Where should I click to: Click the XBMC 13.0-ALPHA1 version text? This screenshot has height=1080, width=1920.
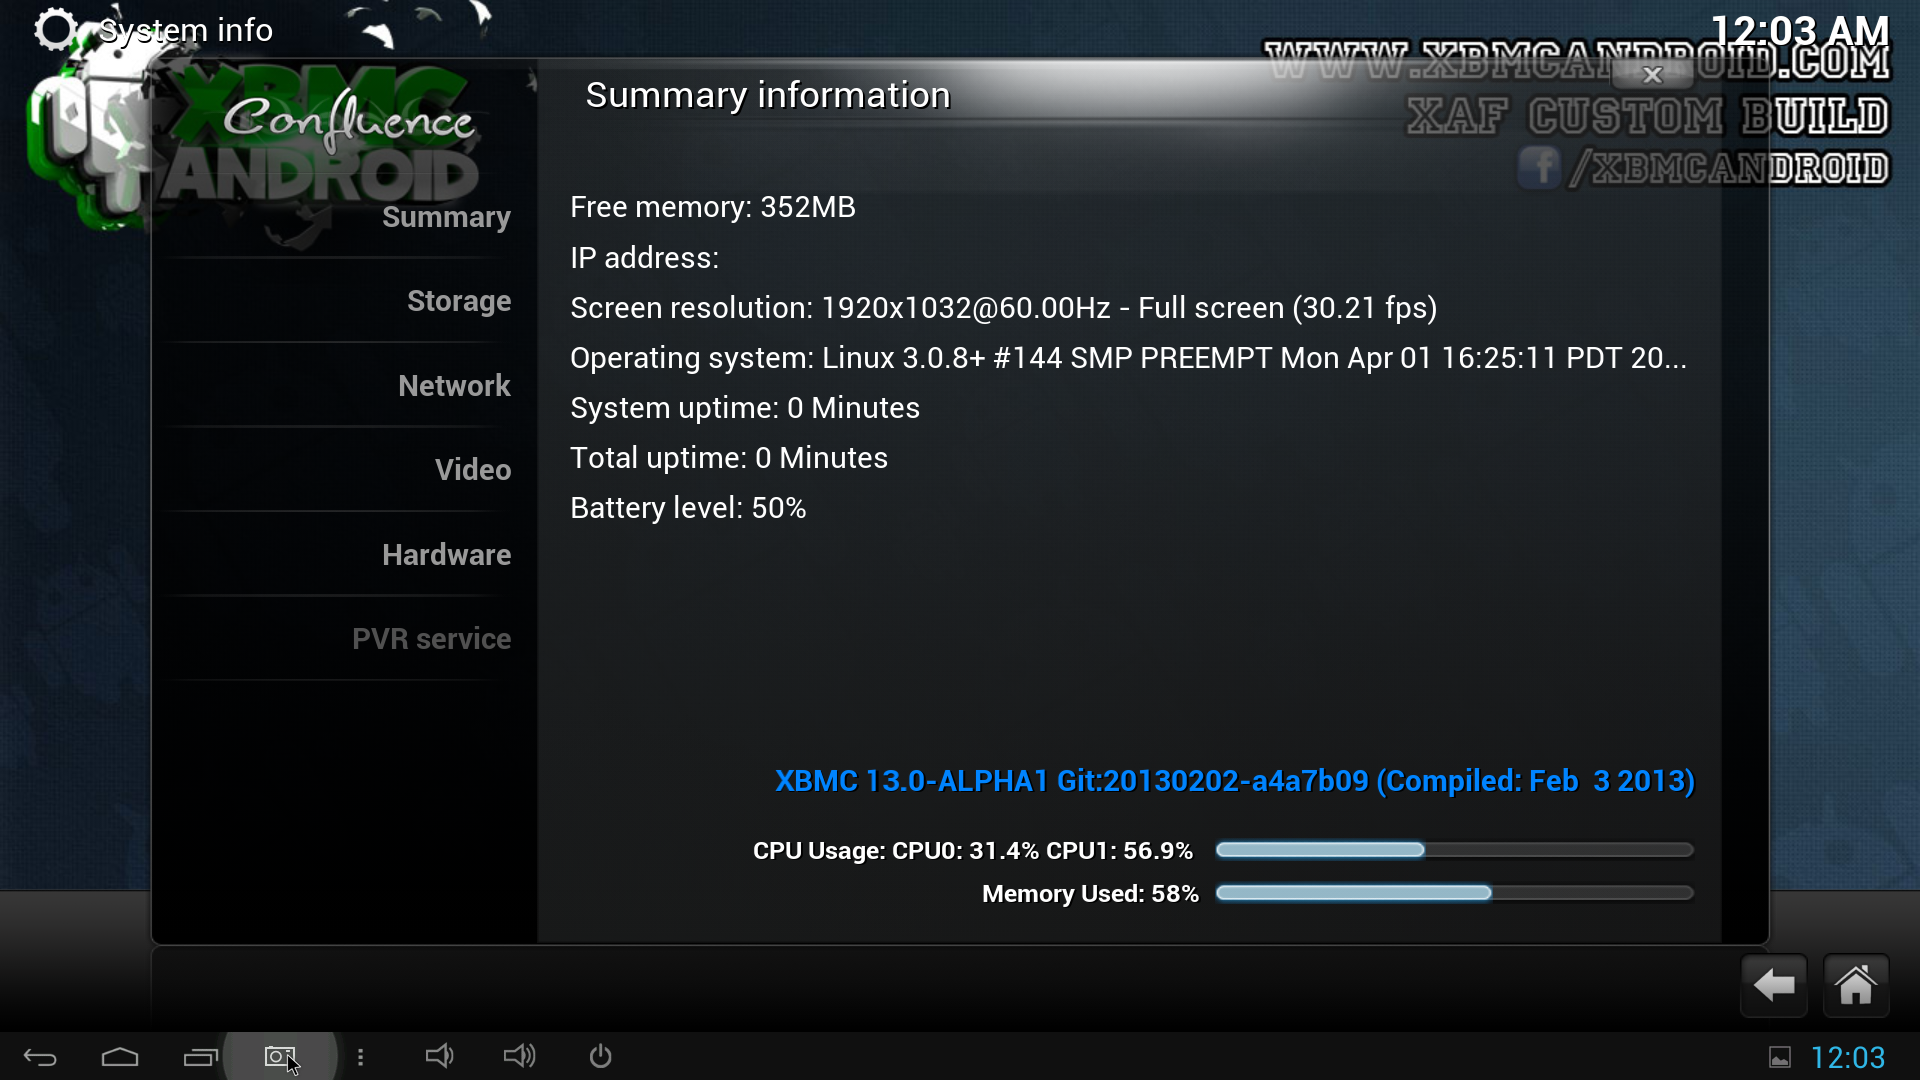point(1235,781)
